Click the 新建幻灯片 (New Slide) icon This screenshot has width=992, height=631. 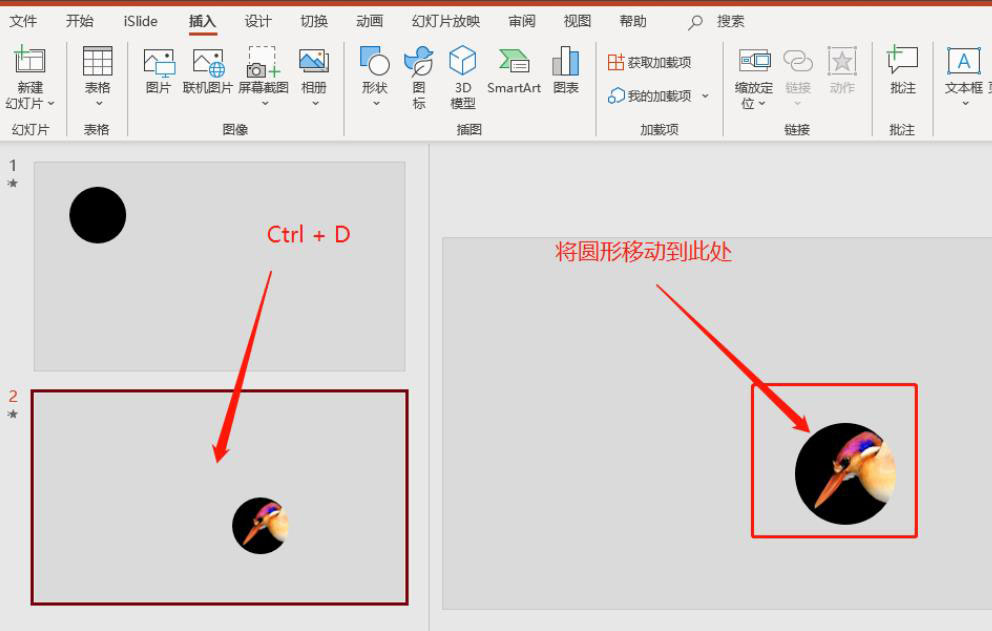[30, 64]
